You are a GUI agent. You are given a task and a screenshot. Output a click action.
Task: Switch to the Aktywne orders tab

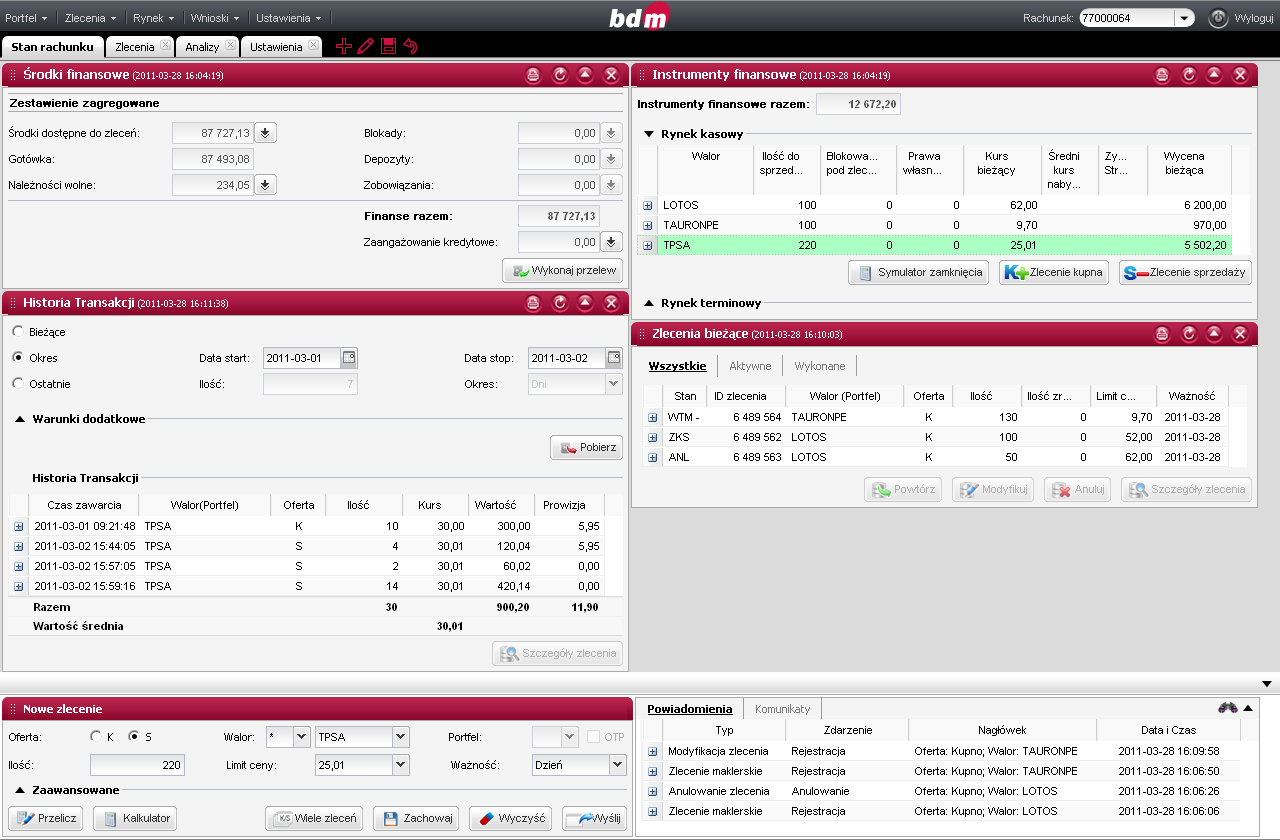[x=750, y=366]
